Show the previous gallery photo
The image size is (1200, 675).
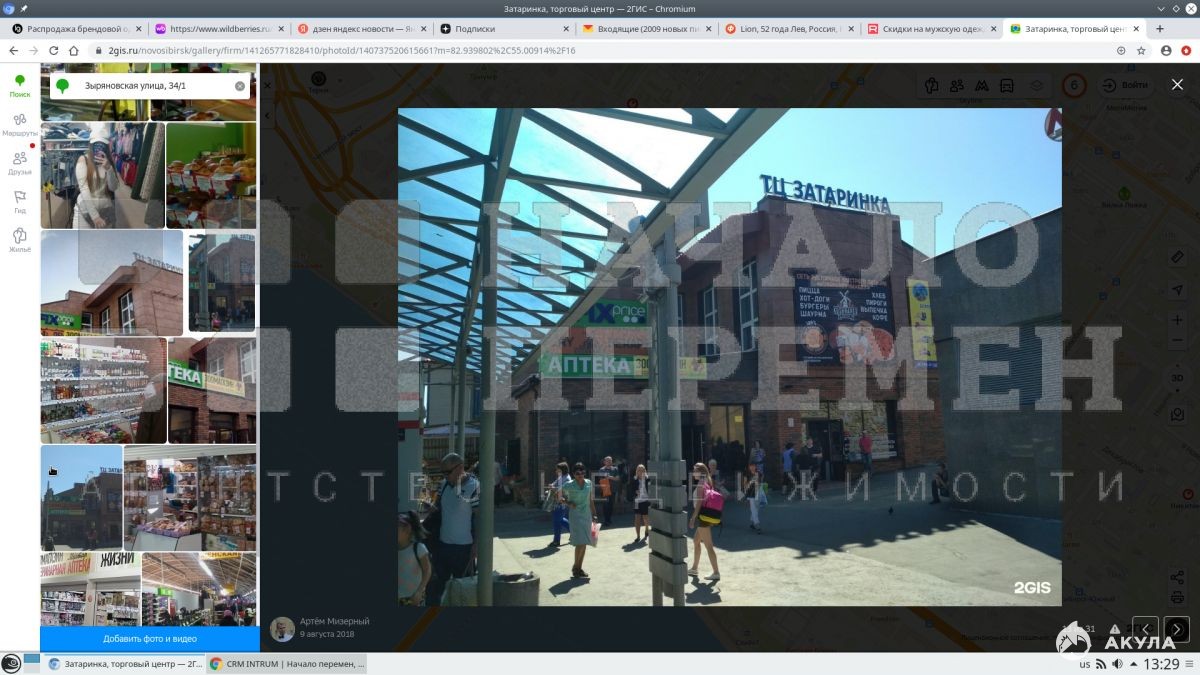click(x=1145, y=629)
